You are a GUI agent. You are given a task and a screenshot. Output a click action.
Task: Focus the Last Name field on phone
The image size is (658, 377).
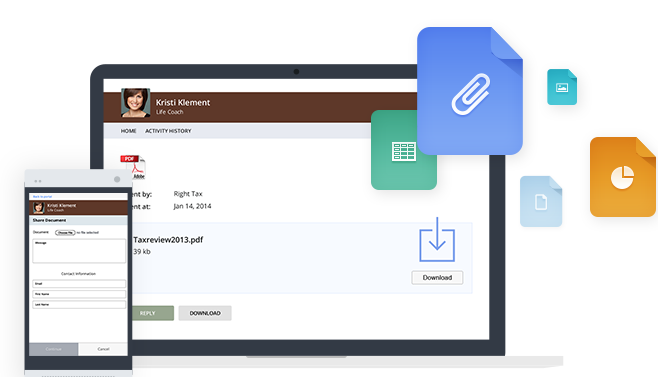tap(79, 305)
